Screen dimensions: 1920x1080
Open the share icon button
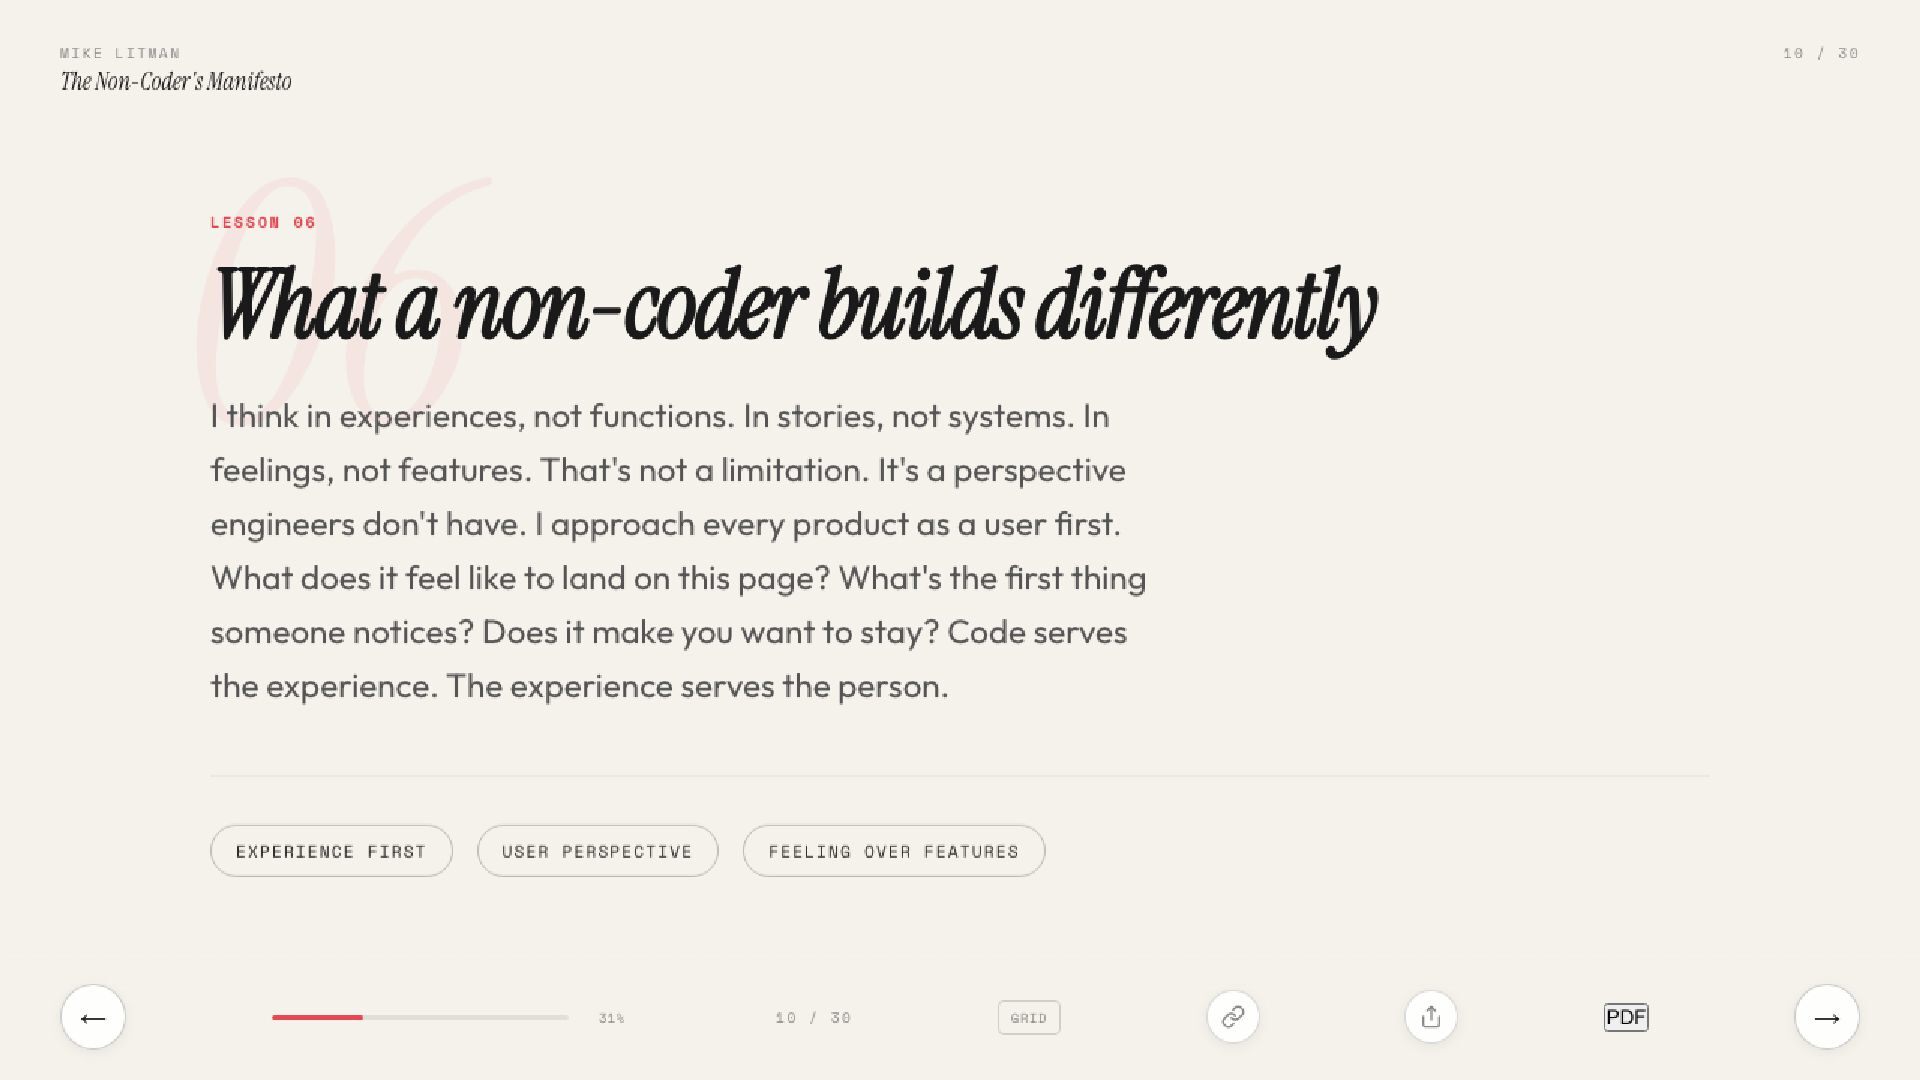[x=1430, y=1017]
